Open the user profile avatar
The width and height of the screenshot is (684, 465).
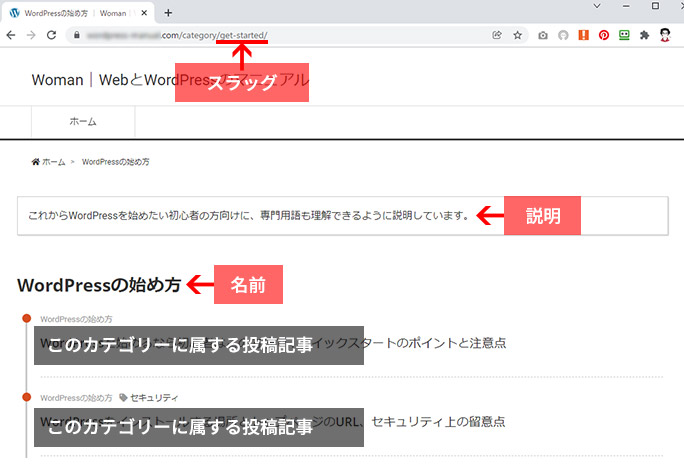tap(665, 35)
